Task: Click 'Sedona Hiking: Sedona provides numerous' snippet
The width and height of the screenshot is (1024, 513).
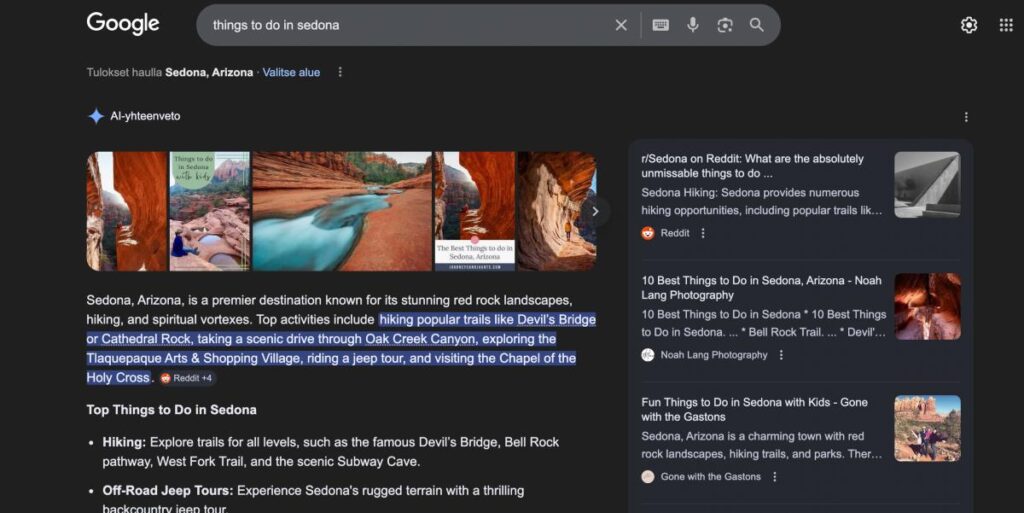Action: pyautogui.click(x=750, y=193)
